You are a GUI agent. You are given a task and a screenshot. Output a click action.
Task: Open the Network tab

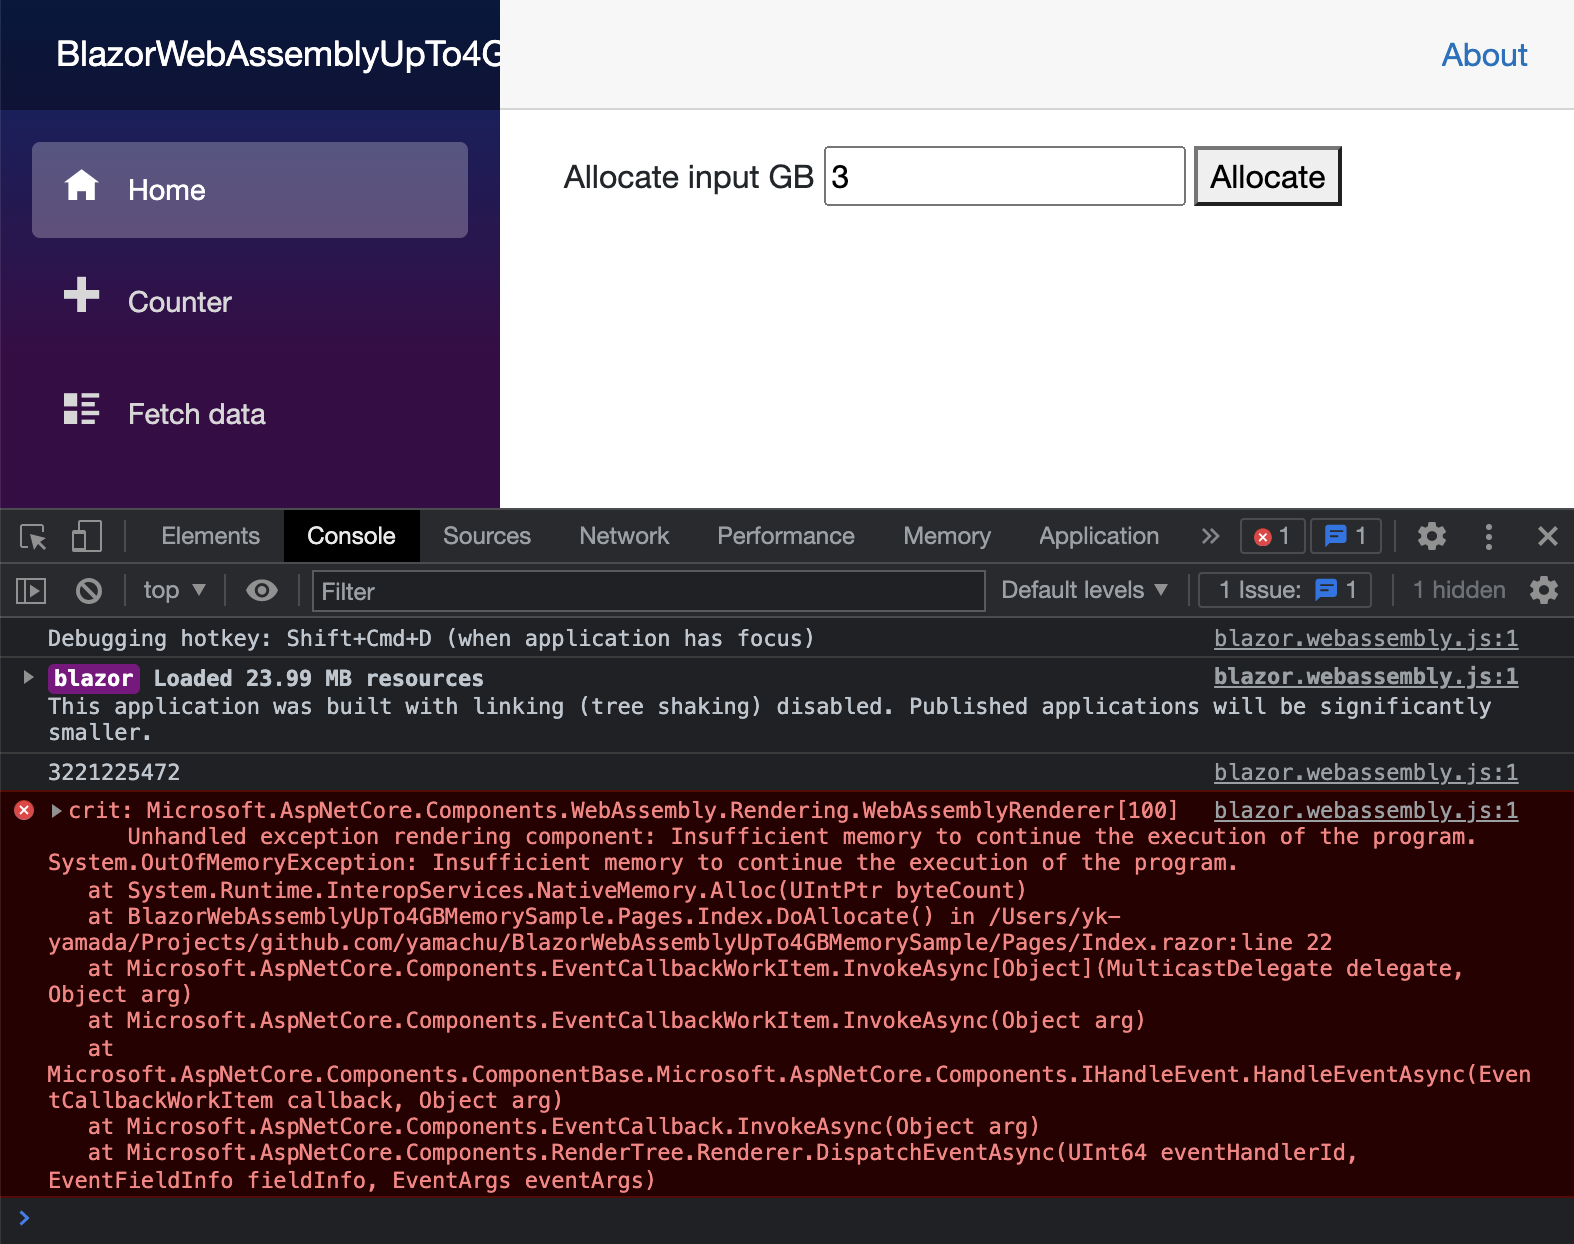coord(624,536)
